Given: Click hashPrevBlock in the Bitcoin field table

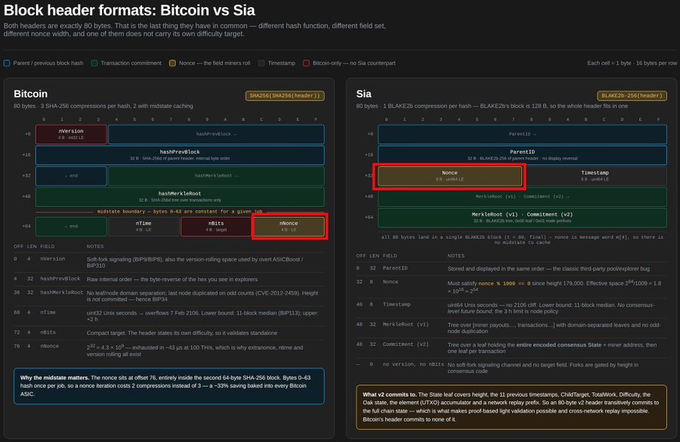Looking at the screenshot, I should [x=60, y=279].
